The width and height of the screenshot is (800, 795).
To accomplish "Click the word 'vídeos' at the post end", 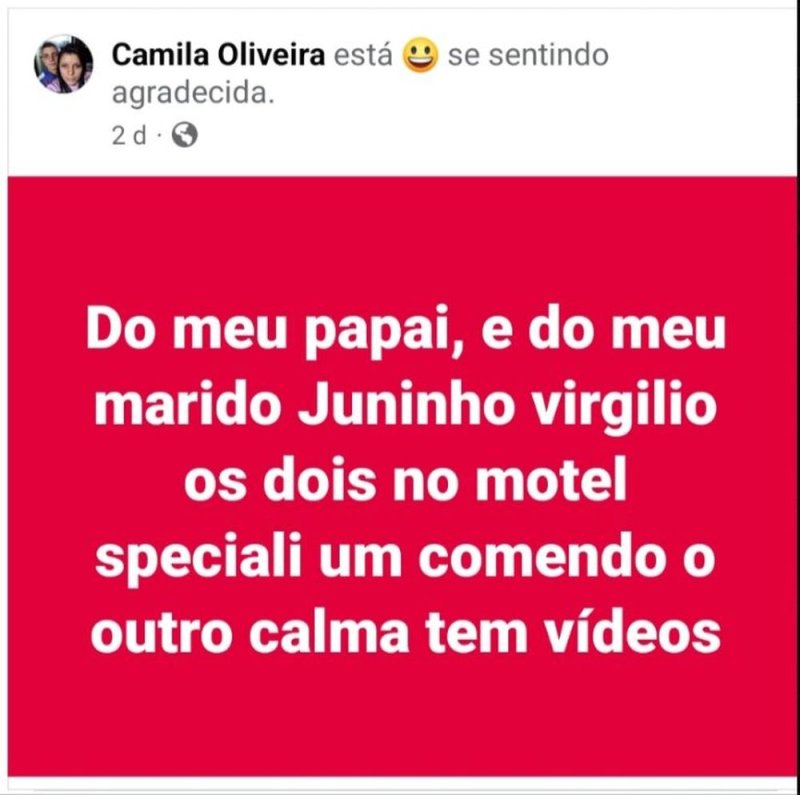I will [632, 632].
